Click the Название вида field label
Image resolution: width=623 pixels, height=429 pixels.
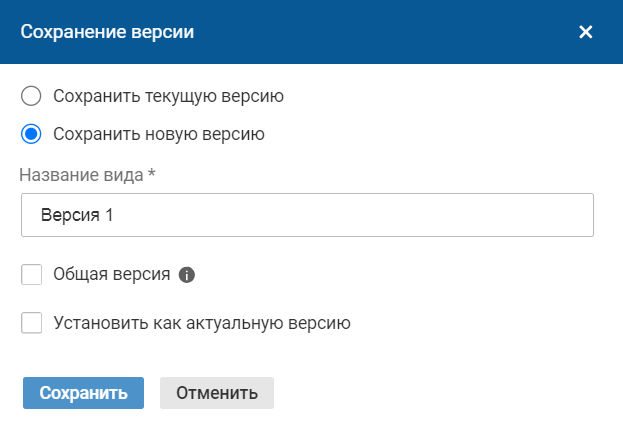82,175
